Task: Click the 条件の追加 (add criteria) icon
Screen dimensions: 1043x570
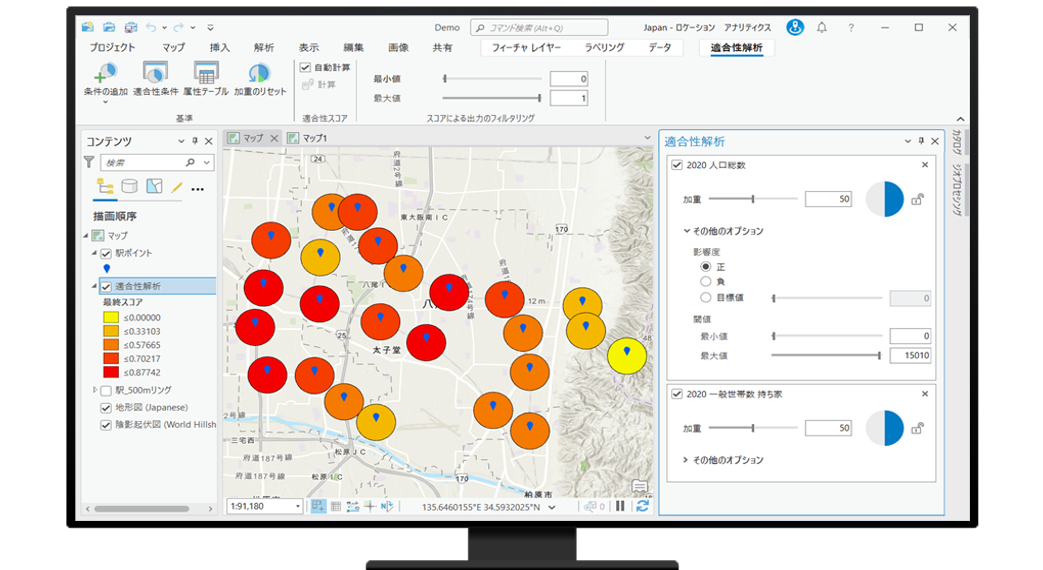Action: [x=105, y=74]
